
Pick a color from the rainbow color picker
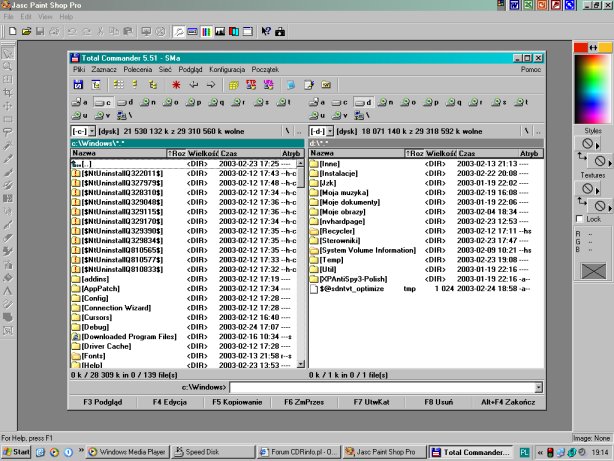pos(592,89)
